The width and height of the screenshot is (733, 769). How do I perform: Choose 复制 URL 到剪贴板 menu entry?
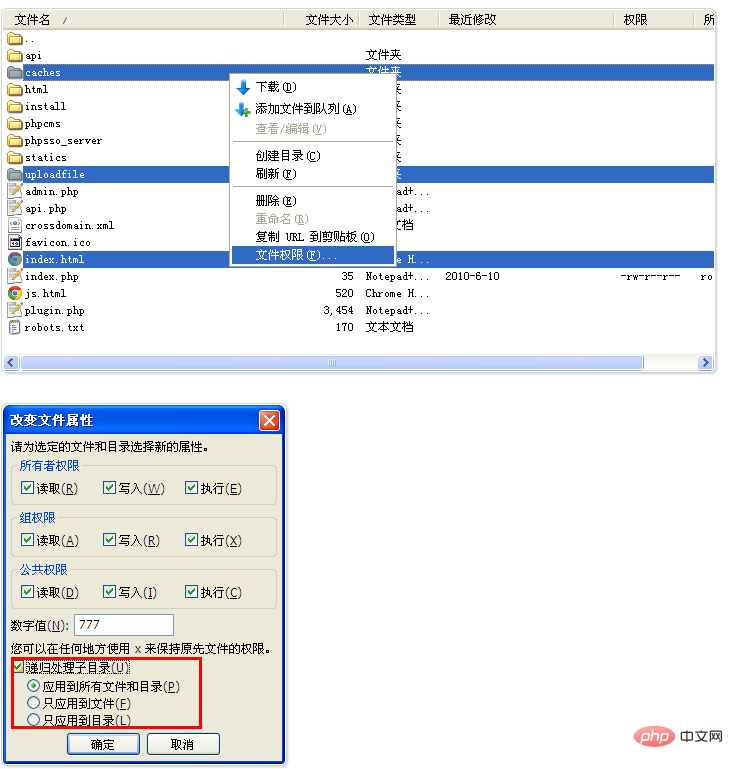point(313,237)
